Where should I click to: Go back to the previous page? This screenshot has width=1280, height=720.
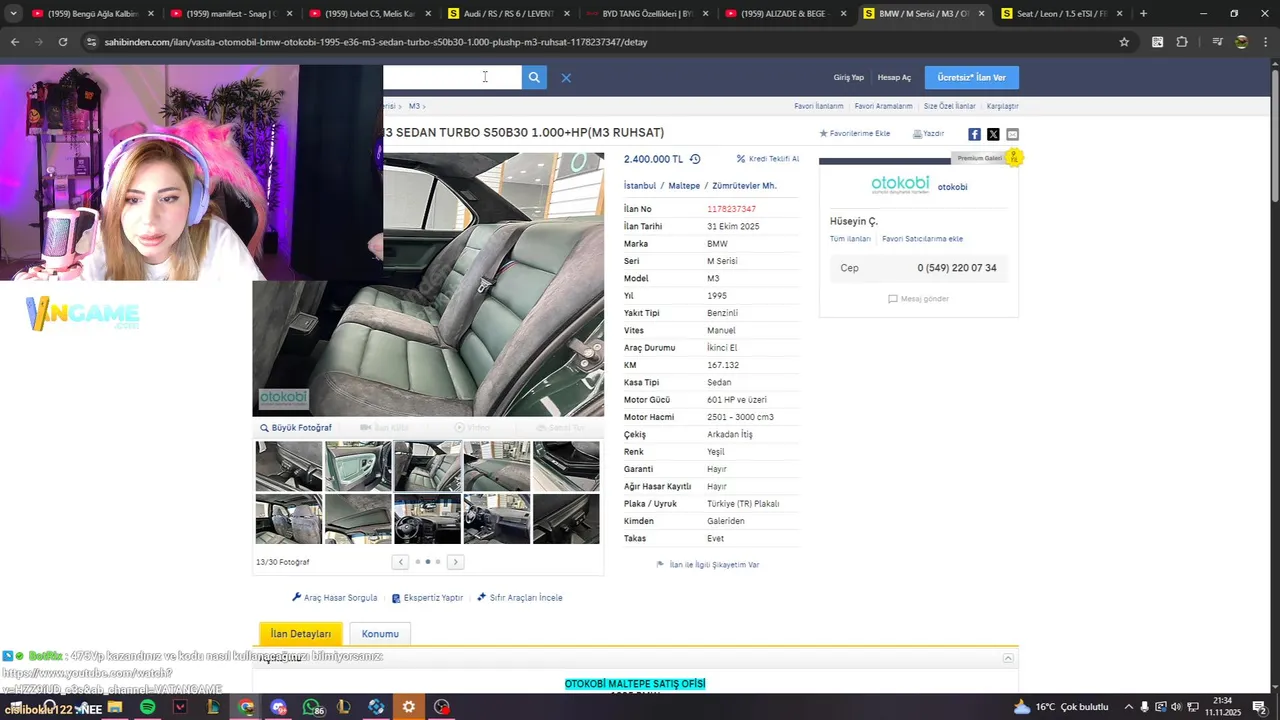point(14,42)
